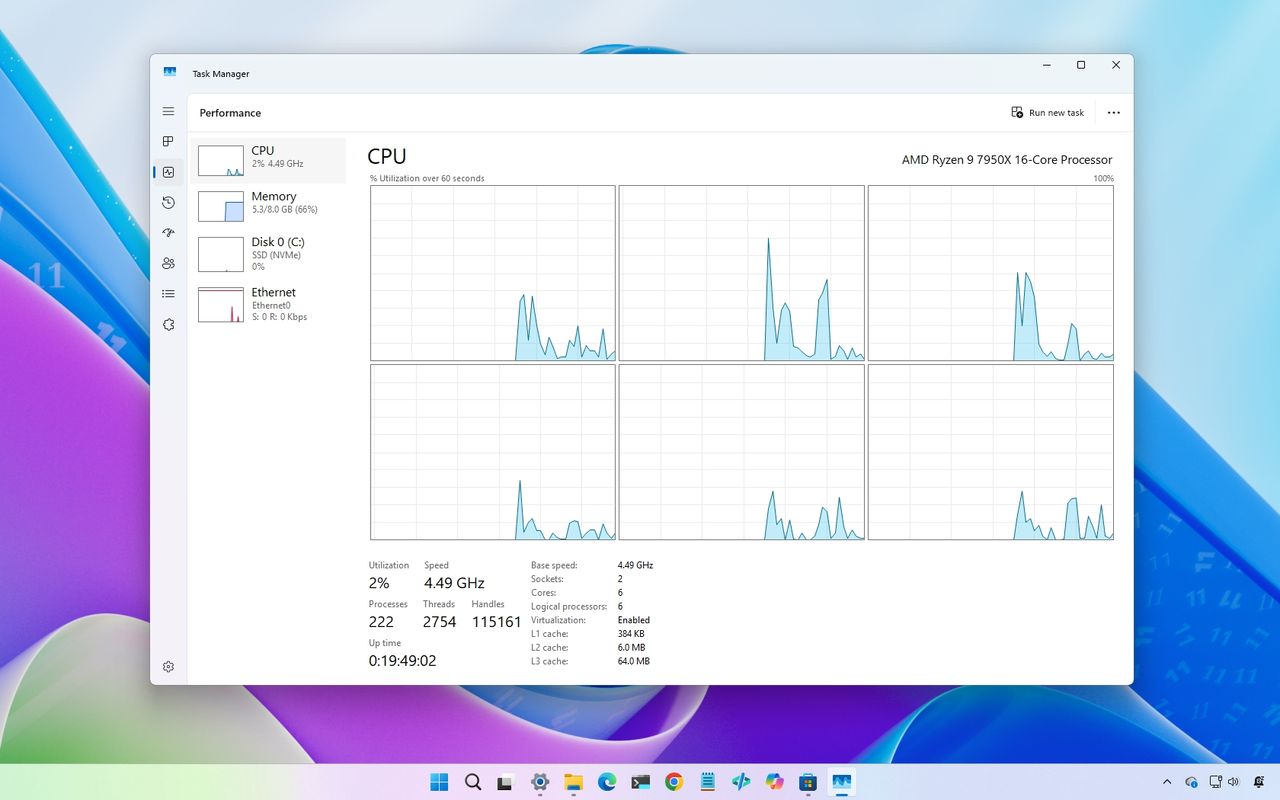Click the L1 cache 384 KB value
1280x800 pixels.
tap(631, 634)
